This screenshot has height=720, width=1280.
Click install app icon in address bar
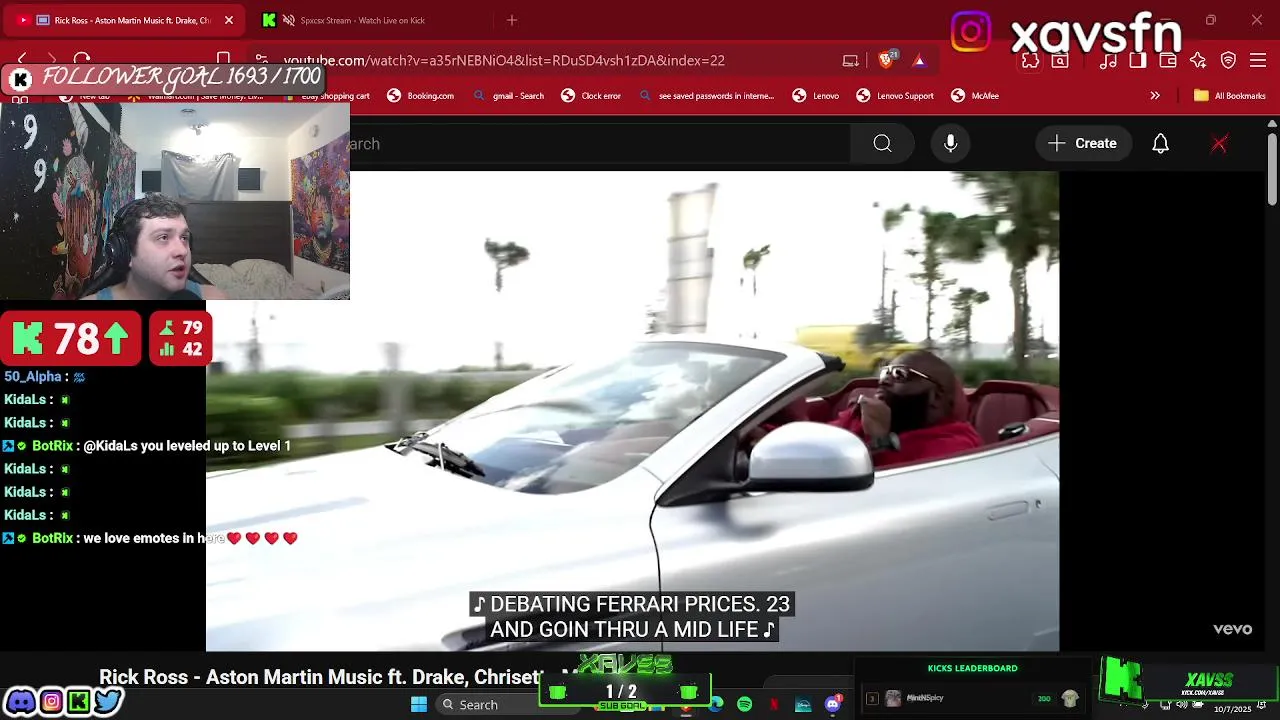[x=851, y=61]
